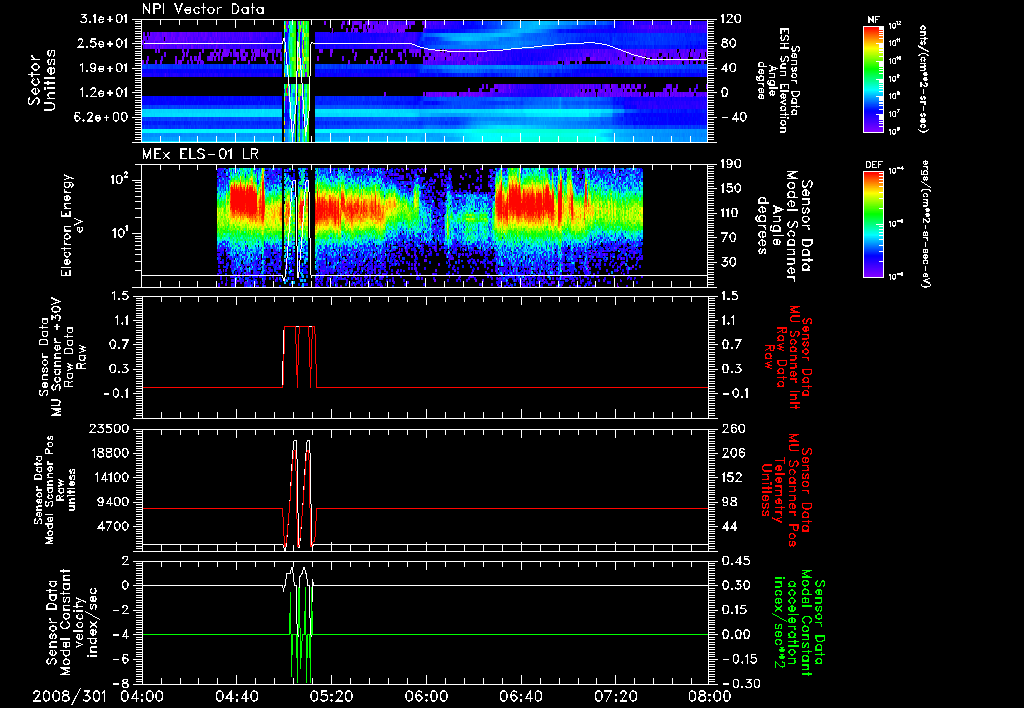1024x708 pixels.
Task: Click the NPI sector spectrogram plot
Action: point(425,81)
